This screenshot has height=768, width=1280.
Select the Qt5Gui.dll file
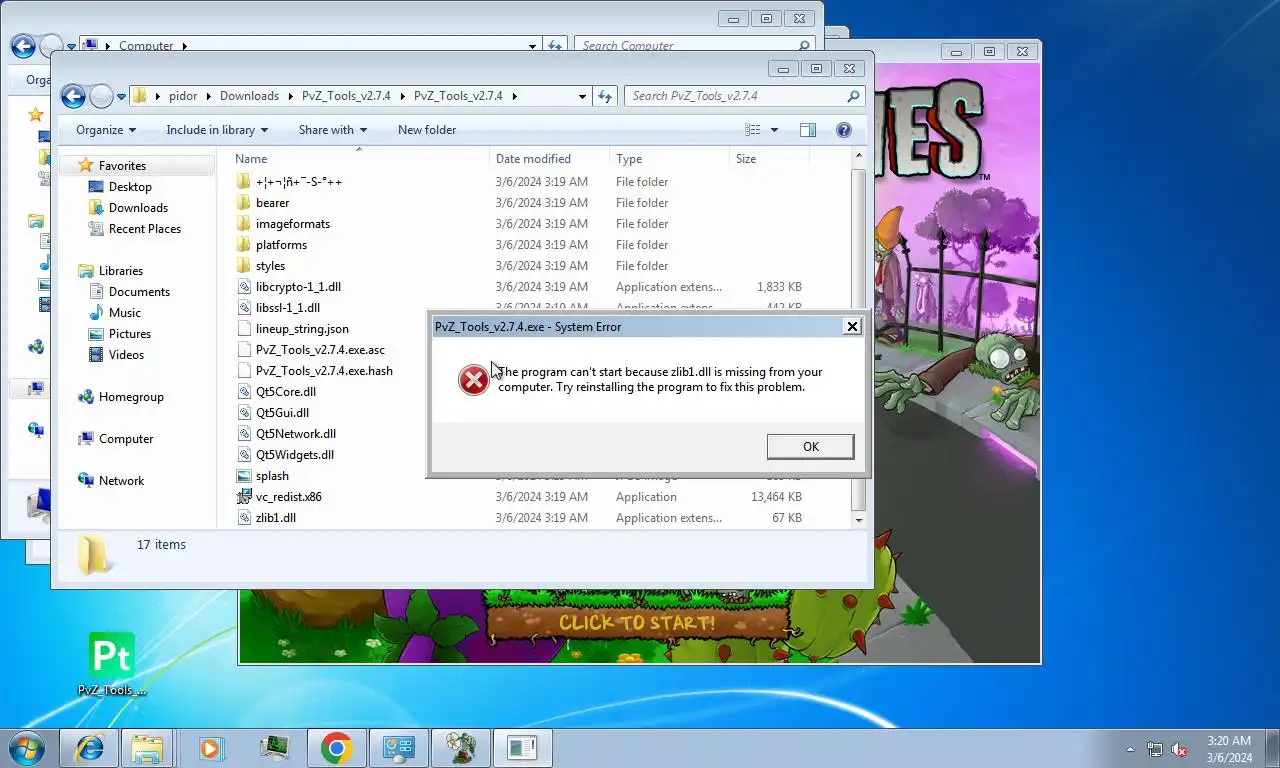click(282, 413)
